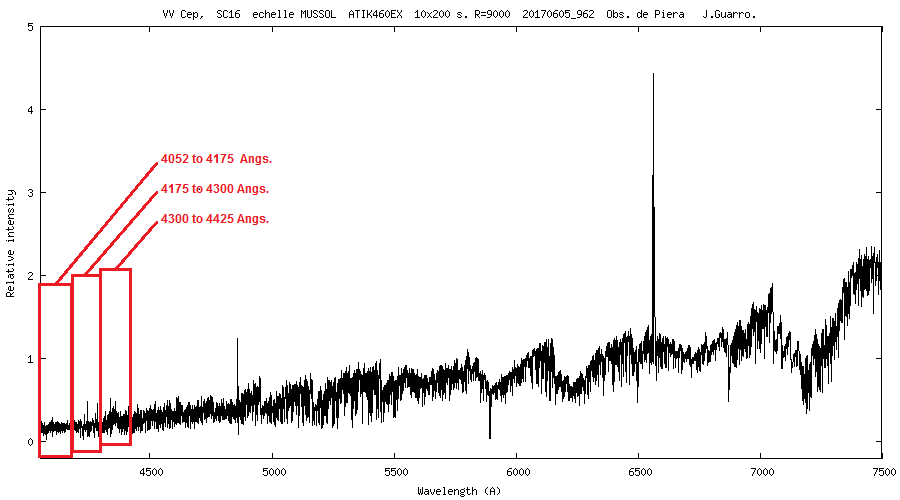Click the '4175 to 4300 Angs.' red label
Image resolution: width=900 pixels, height=500 pixels.
(215, 189)
